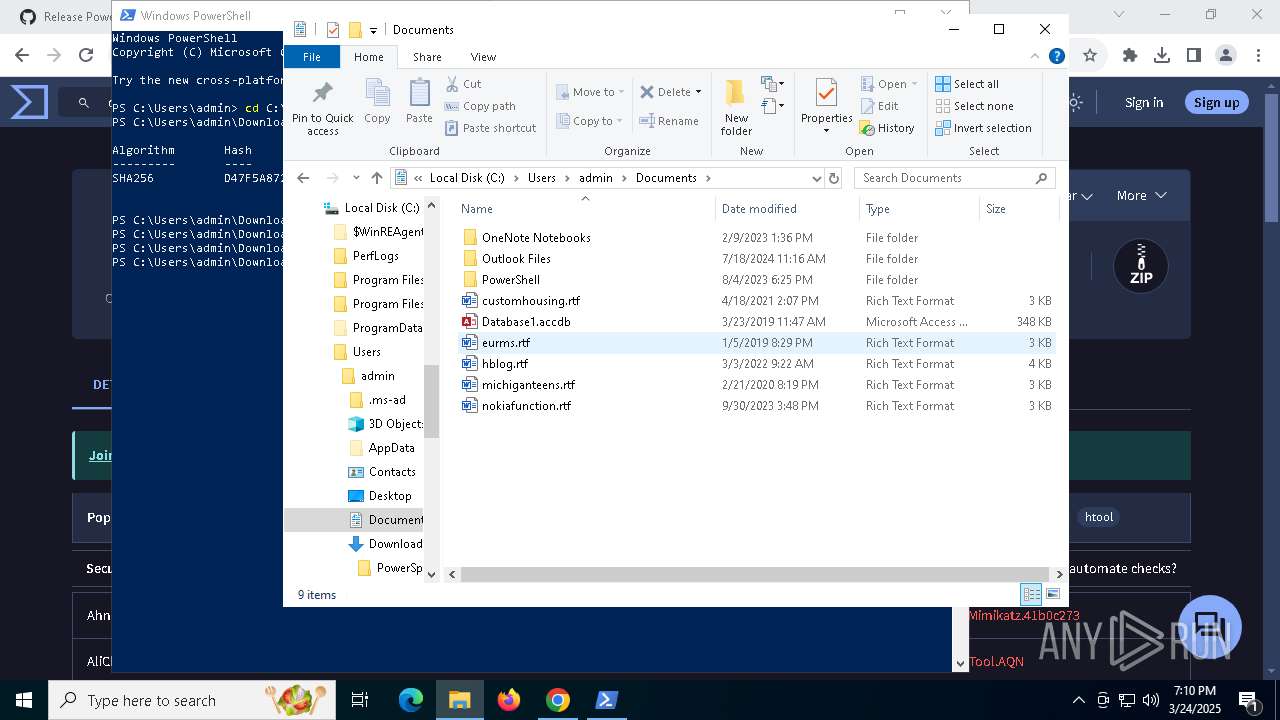This screenshot has width=1280, height=720.
Task: Click Users in address path
Action: point(542,178)
